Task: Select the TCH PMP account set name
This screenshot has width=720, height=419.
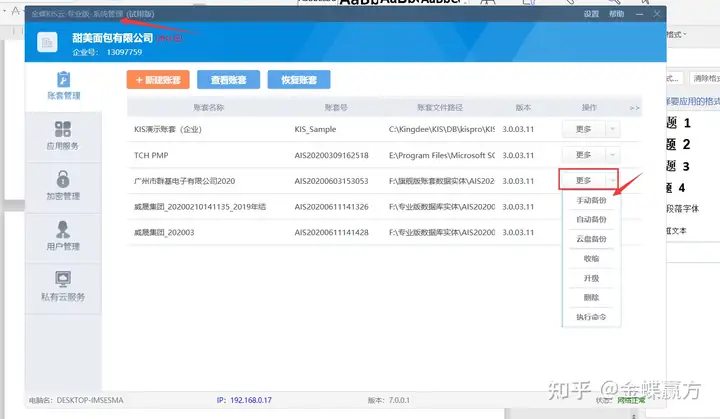Action: [151, 155]
